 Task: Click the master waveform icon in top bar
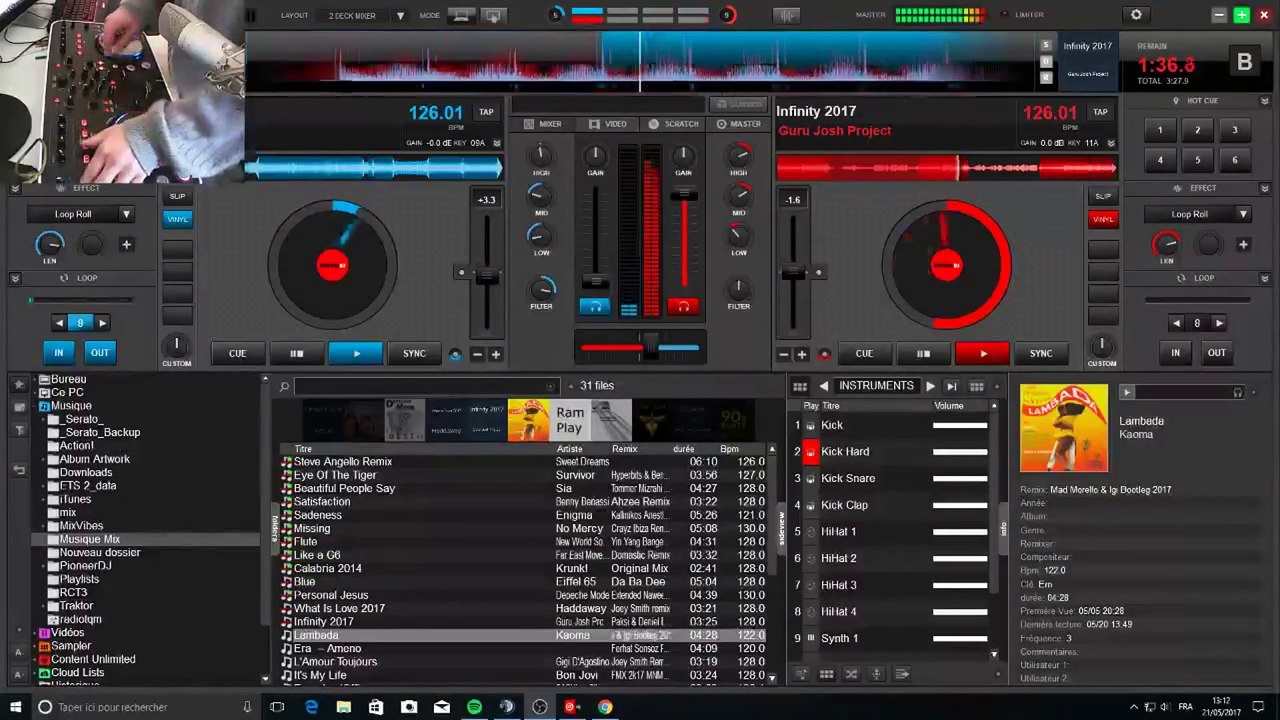click(x=787, y=15)
